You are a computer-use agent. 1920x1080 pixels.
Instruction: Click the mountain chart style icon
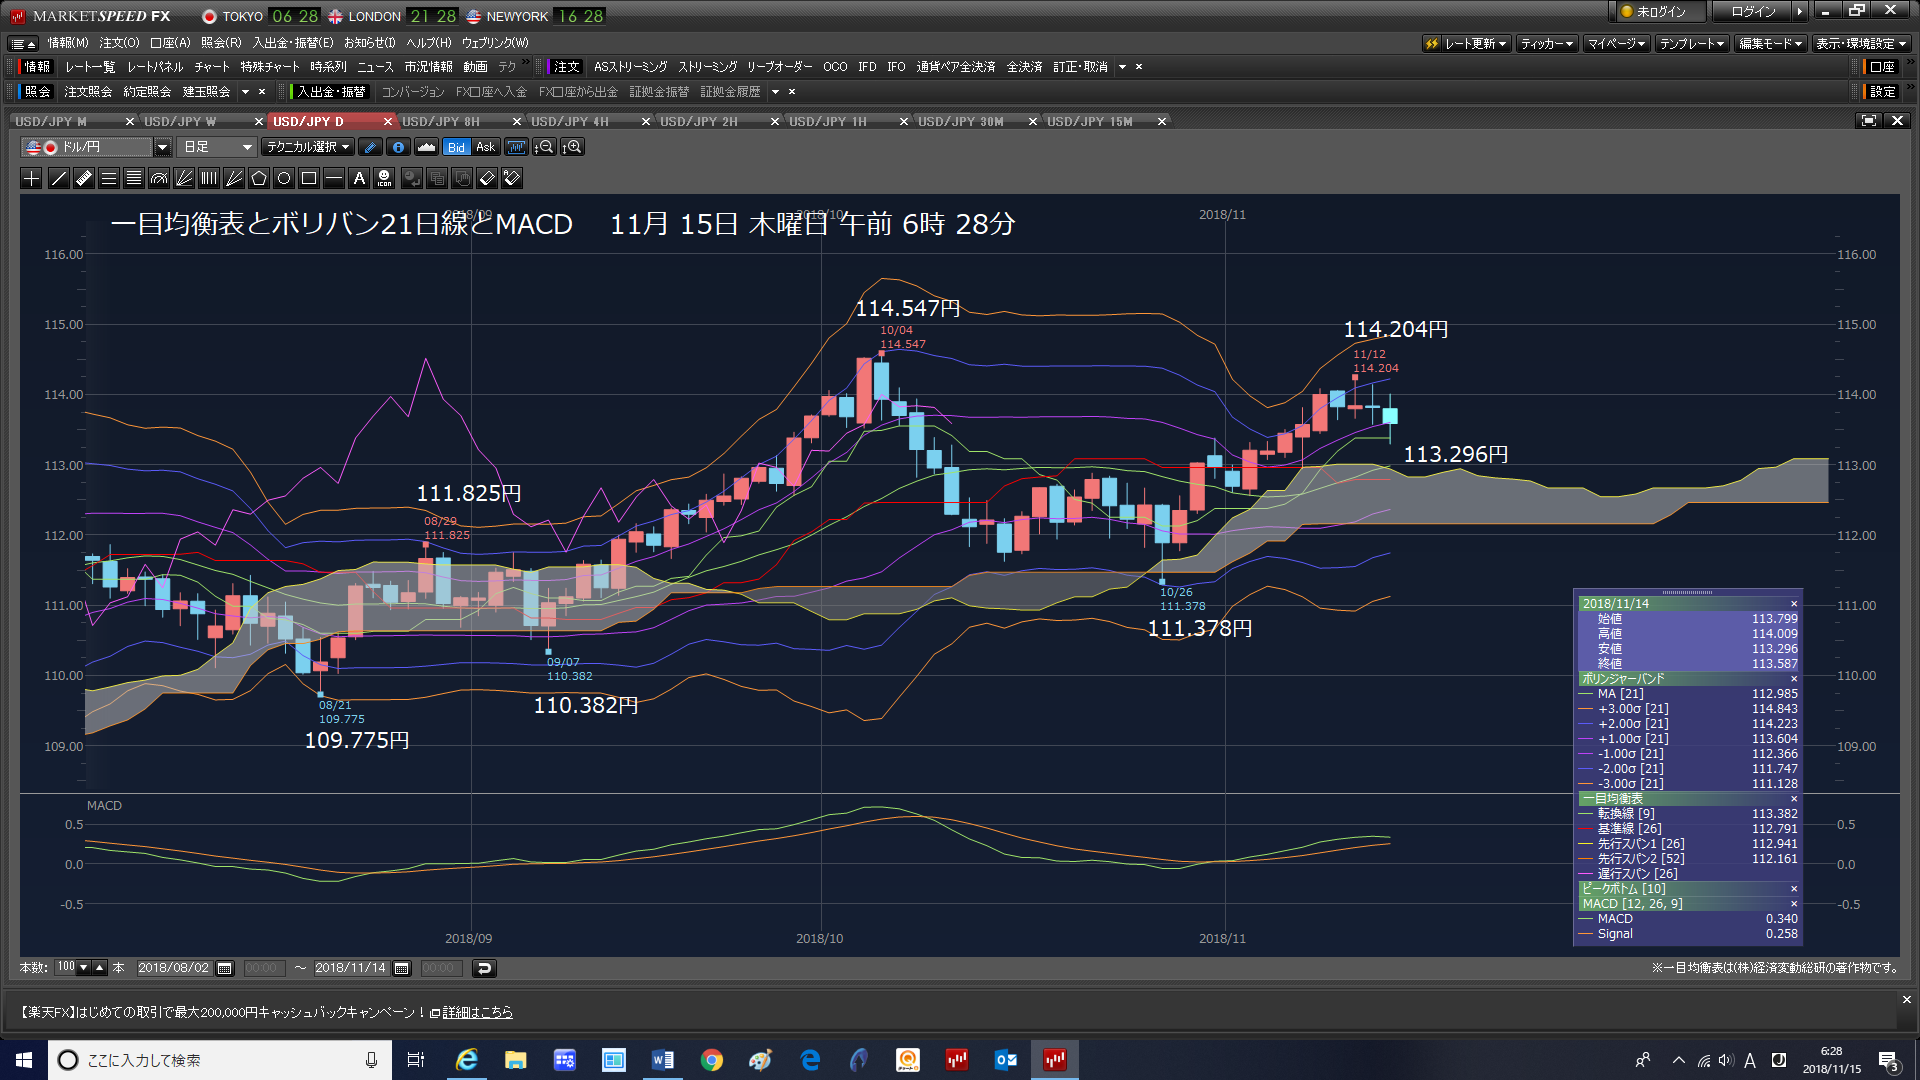pyautogui.click(x=426, y=147)
